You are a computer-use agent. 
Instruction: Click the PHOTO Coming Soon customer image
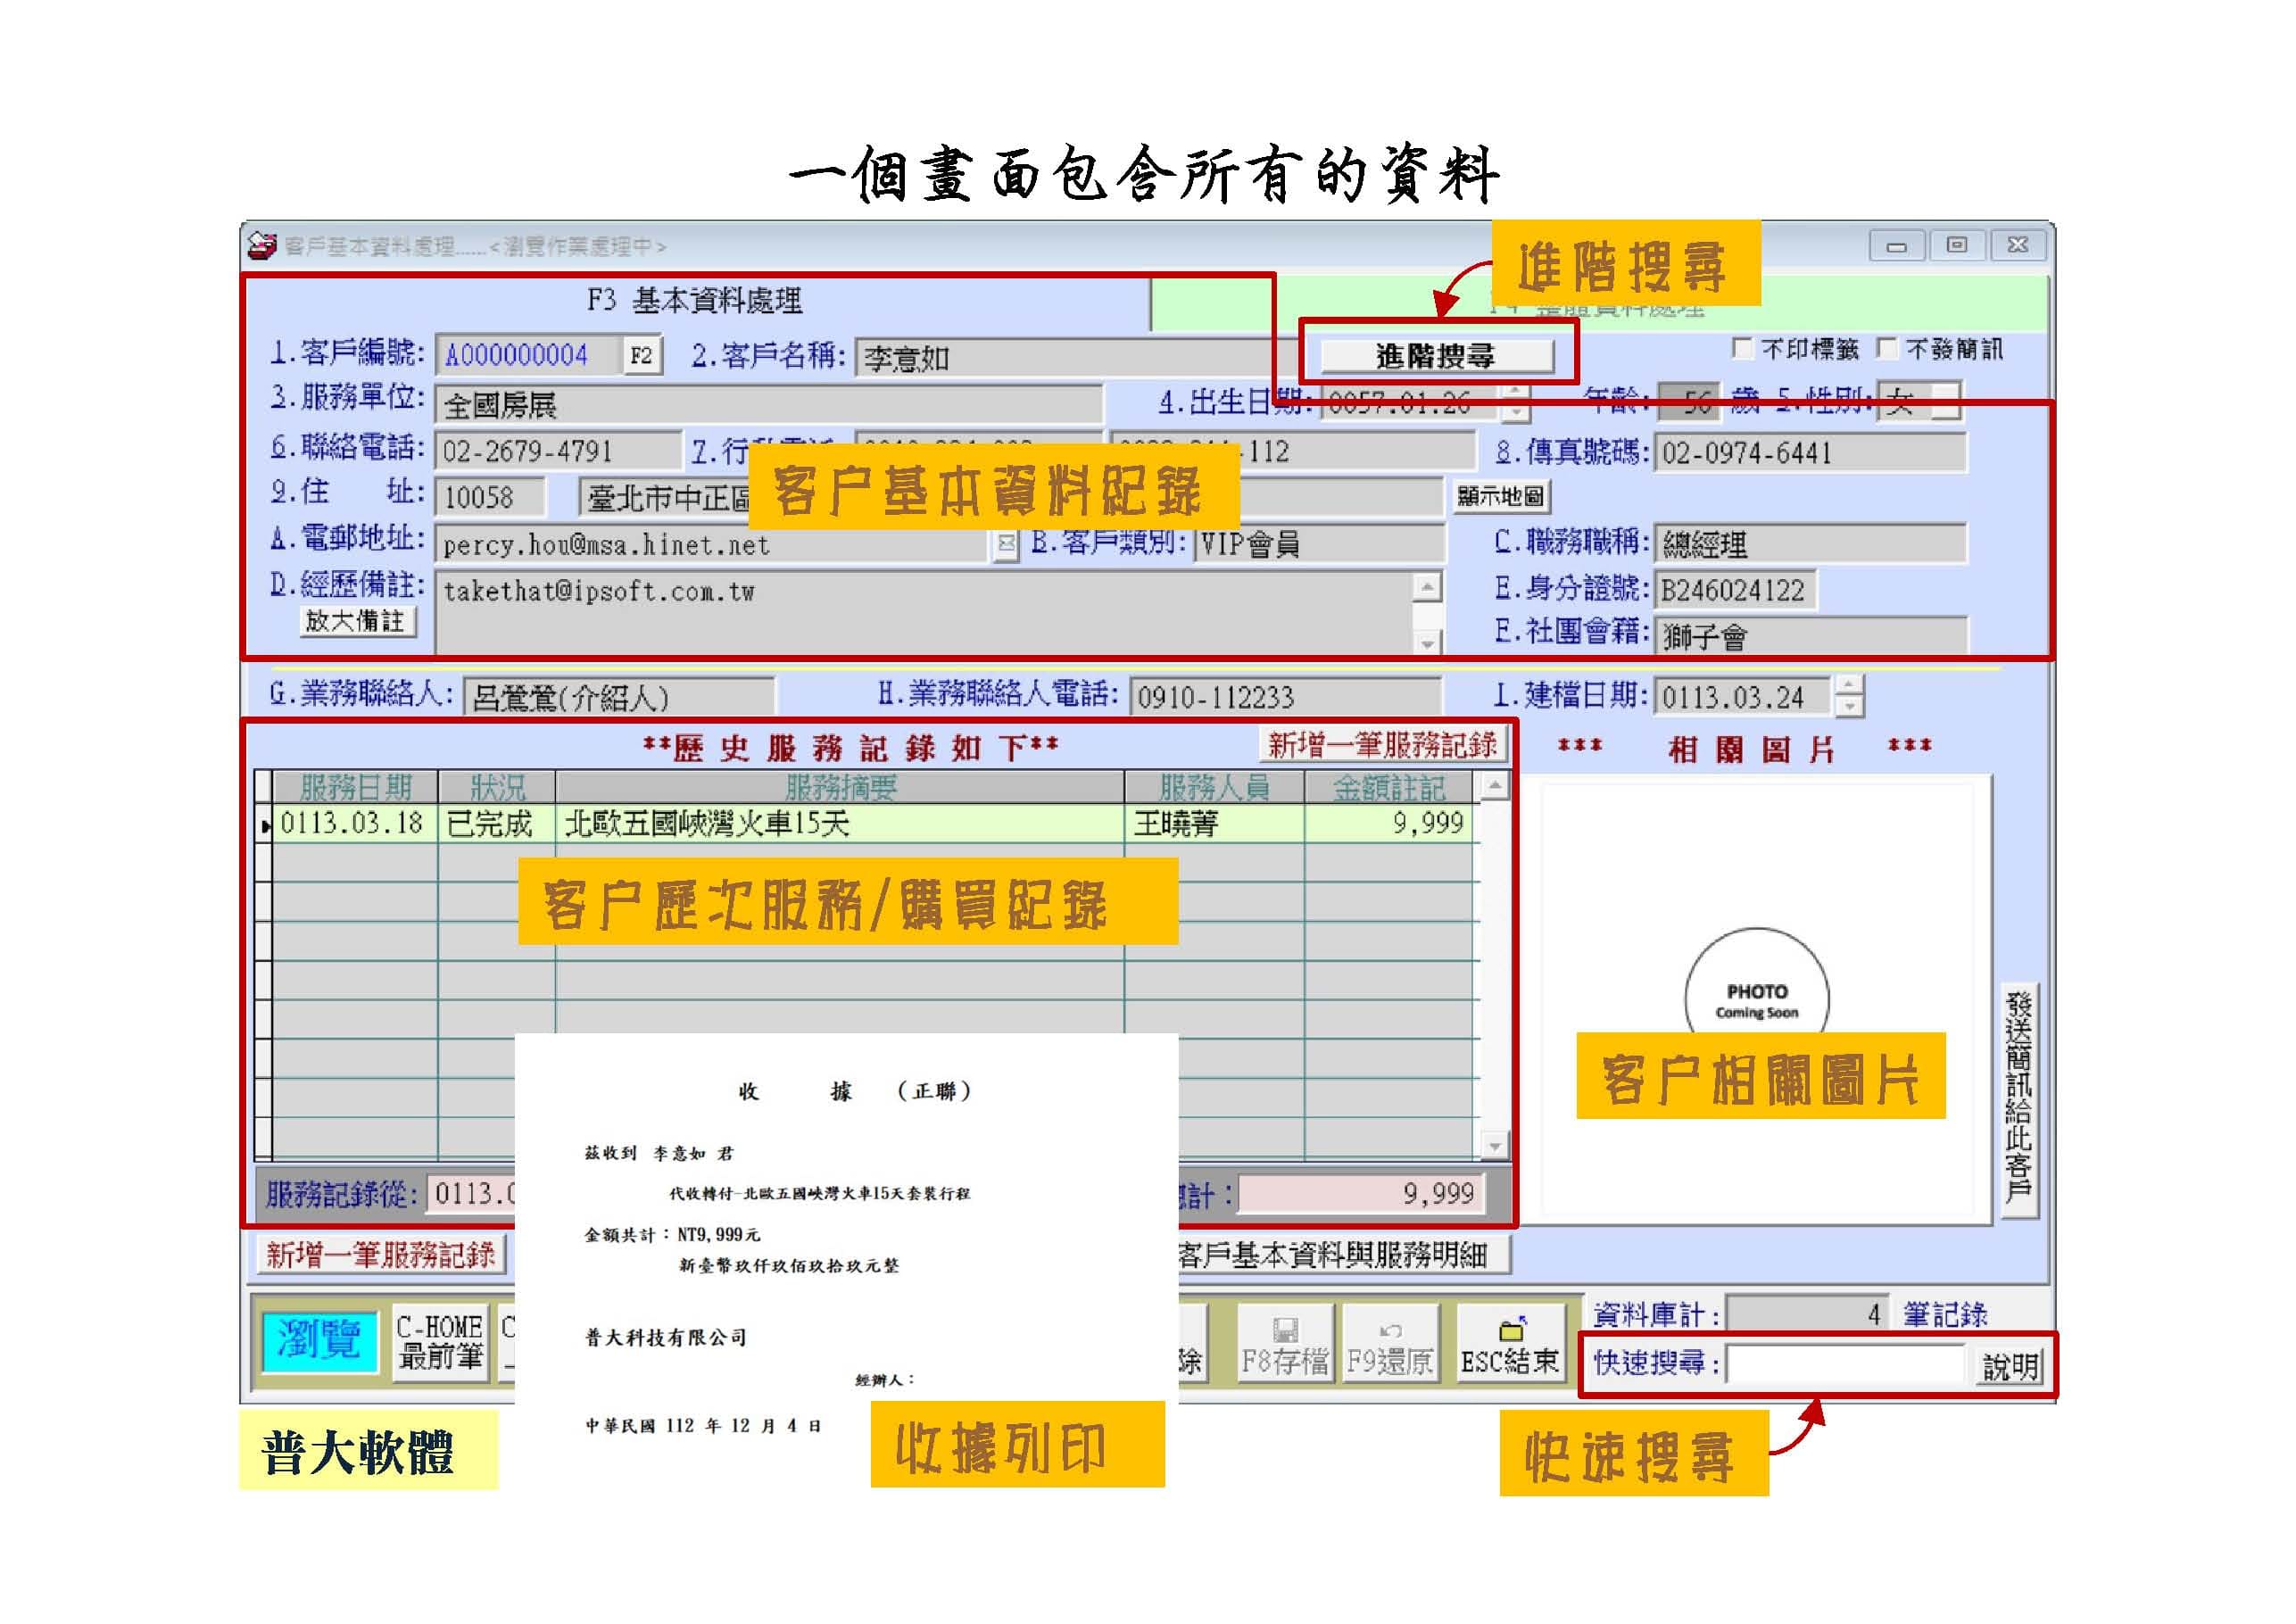pos(1757,1000)
